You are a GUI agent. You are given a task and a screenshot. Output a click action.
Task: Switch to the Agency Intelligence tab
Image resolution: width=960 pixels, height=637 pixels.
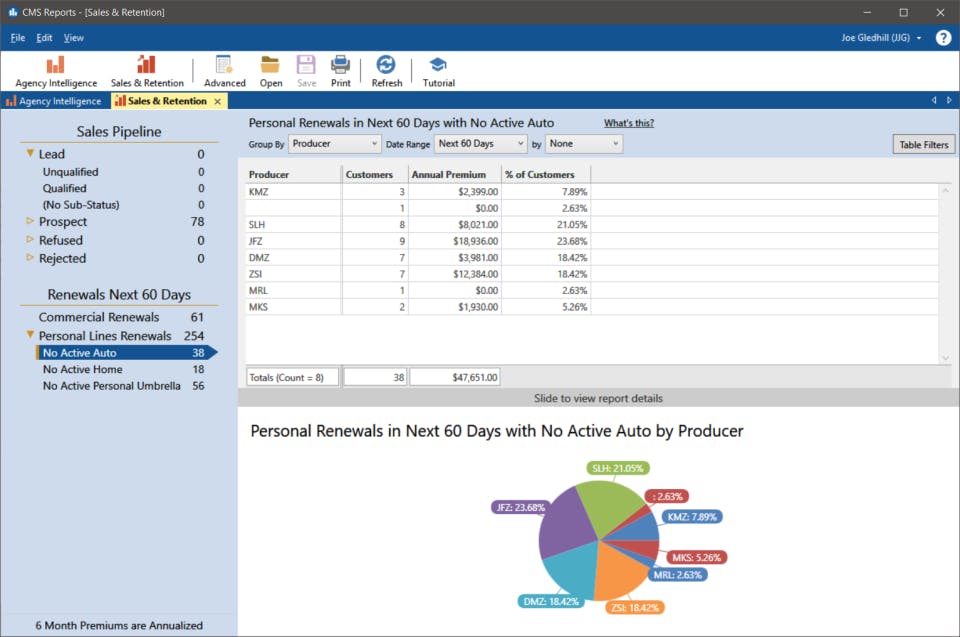point(55,100)
